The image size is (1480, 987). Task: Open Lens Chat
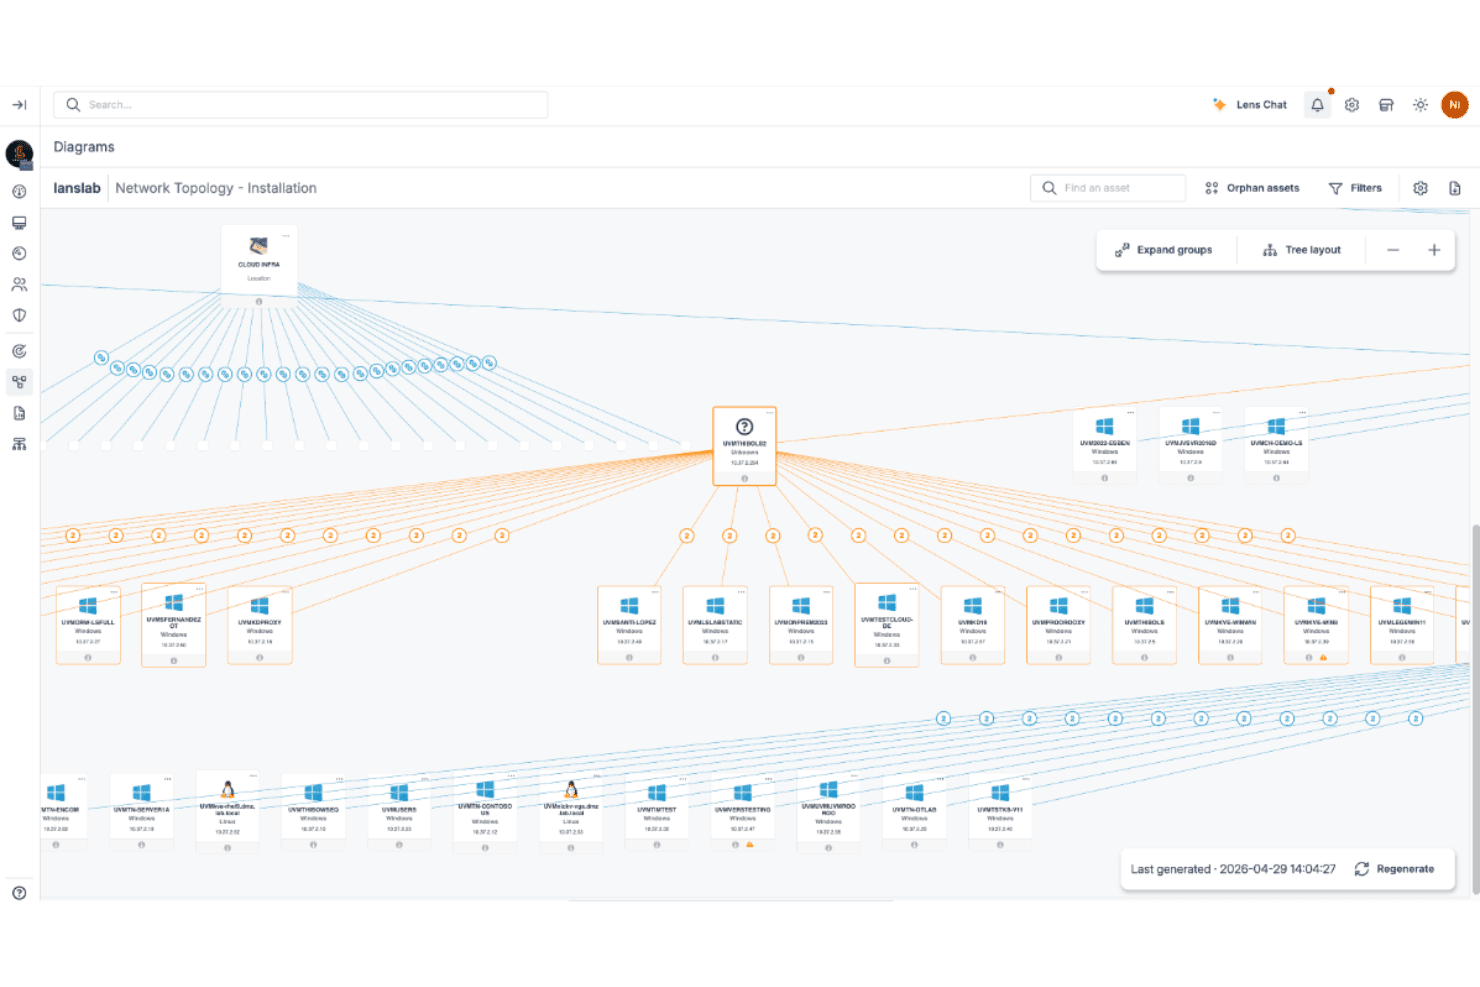[1250, 105]
